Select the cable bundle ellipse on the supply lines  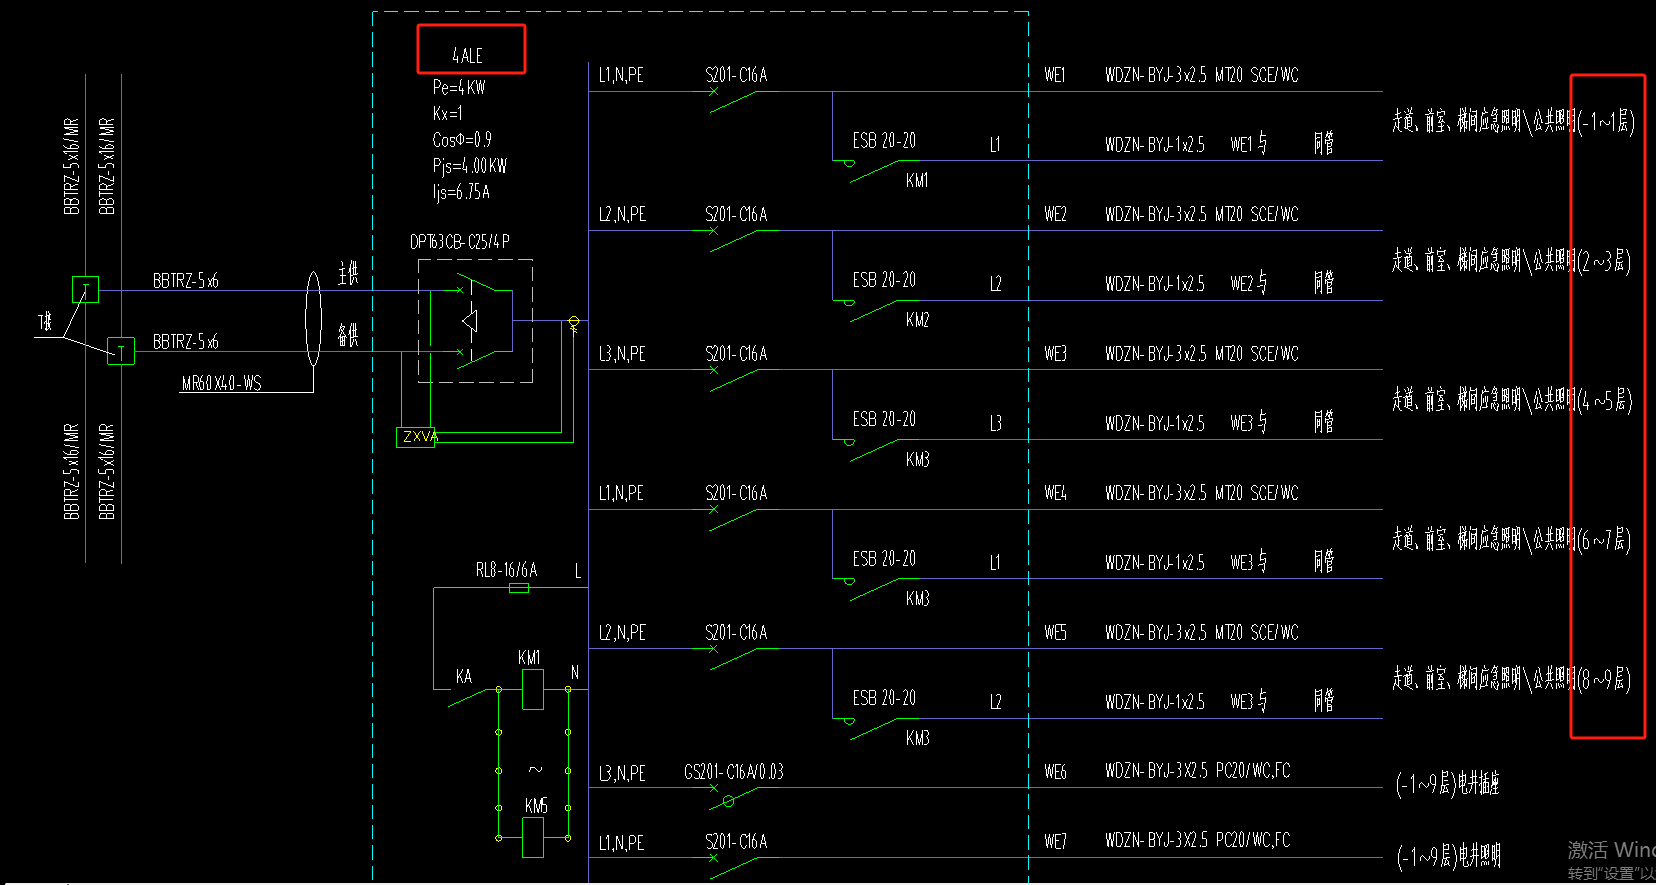click(313, 319)
